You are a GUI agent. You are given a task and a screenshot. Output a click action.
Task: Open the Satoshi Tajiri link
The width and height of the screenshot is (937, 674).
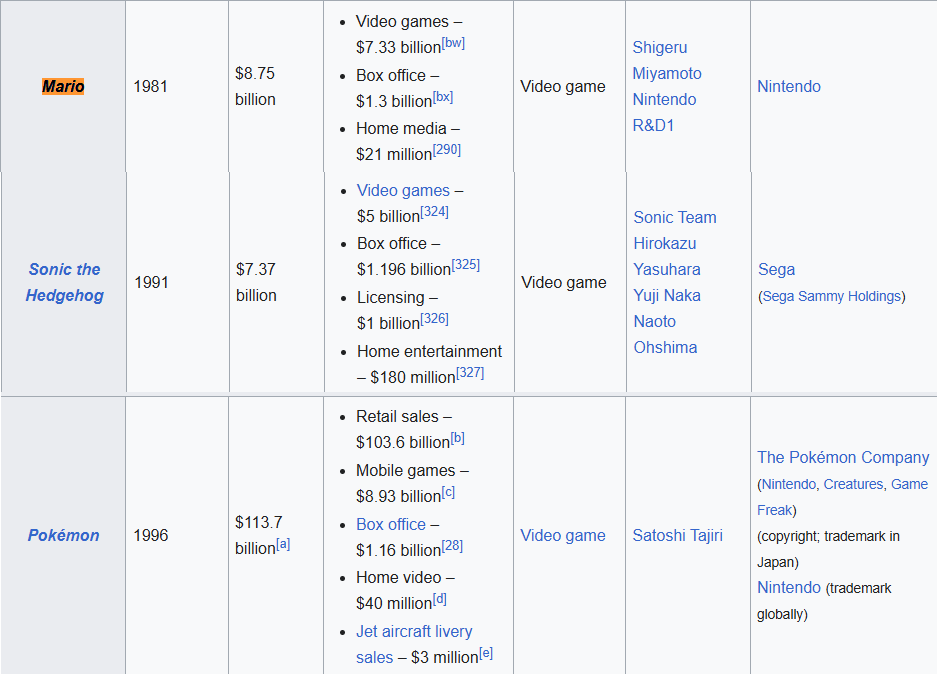(677, 535)
